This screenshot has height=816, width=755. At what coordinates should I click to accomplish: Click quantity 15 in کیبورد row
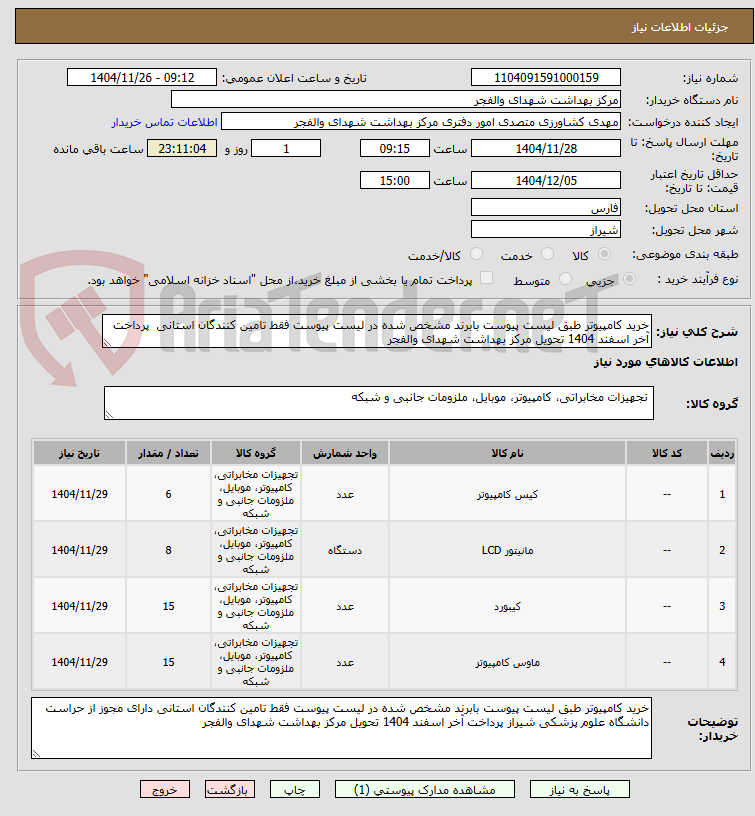(x=168, y=606)
